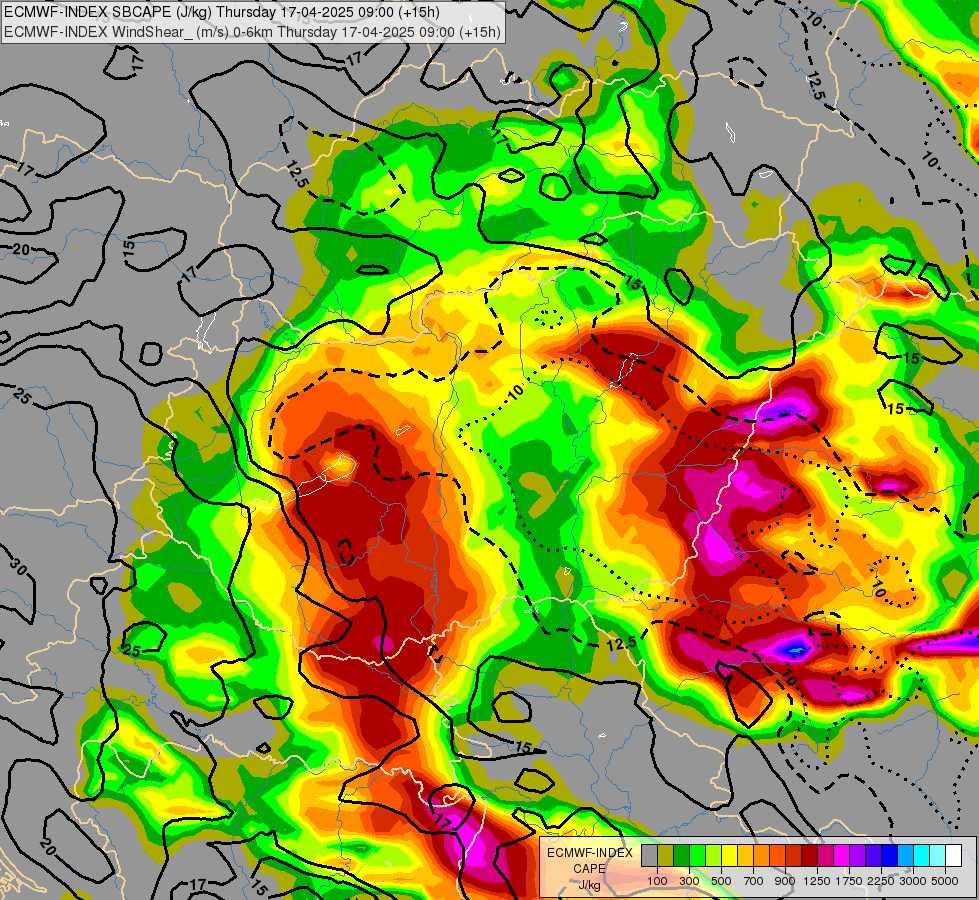Click the 30 wind shear contour label
Screen dimensions: 979x900
[x=19, y=566]
